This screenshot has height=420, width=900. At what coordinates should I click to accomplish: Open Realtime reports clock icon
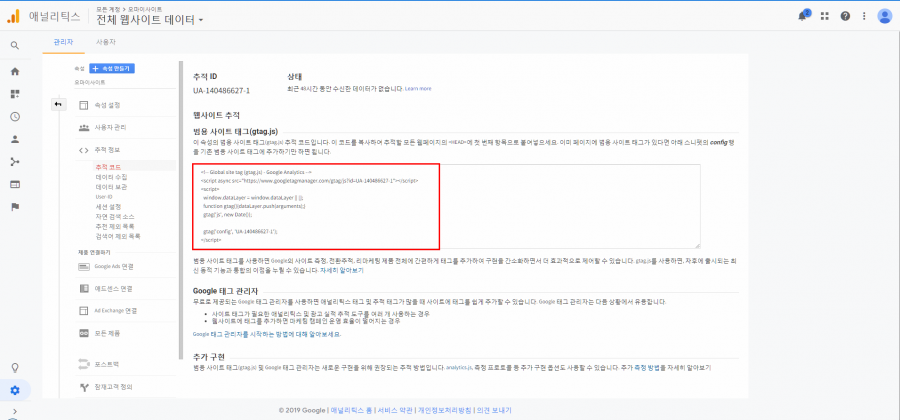pyautogui.click(x=15, y=116)
